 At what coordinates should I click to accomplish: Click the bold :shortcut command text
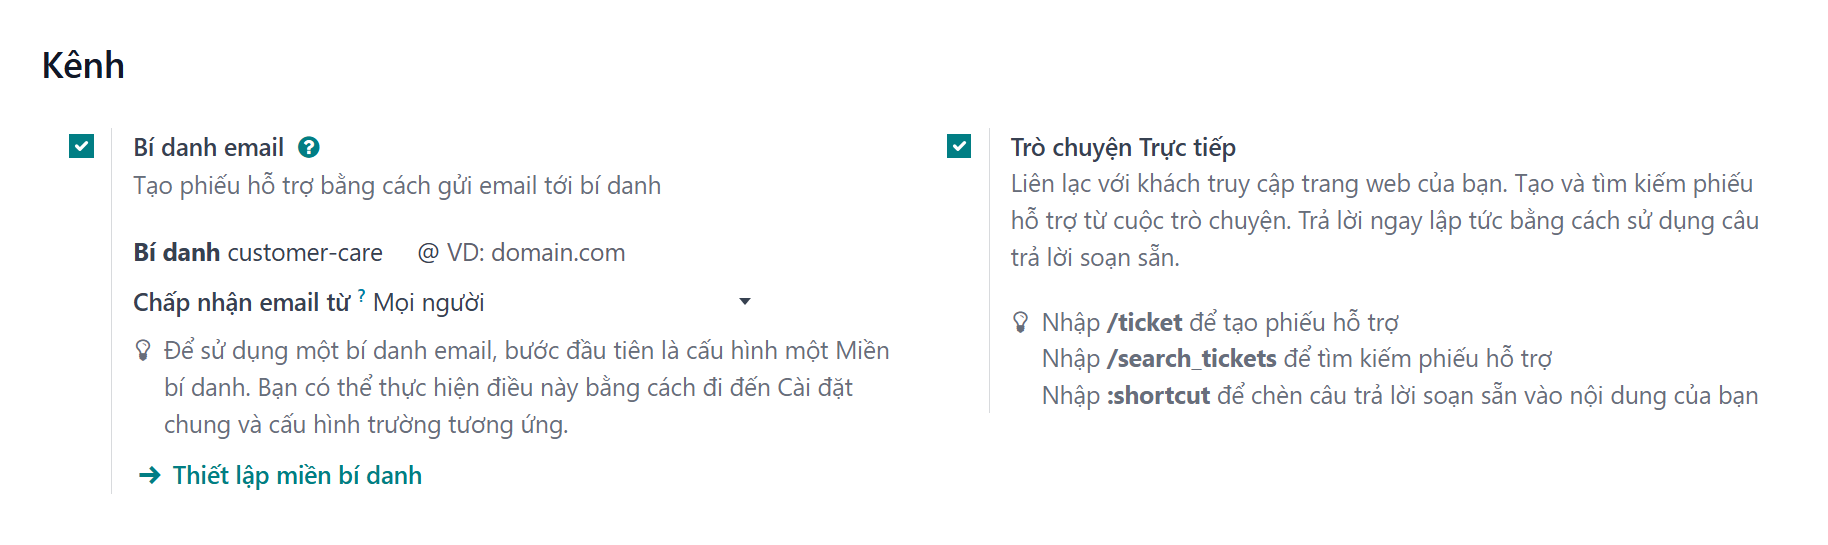(1158, 395)
